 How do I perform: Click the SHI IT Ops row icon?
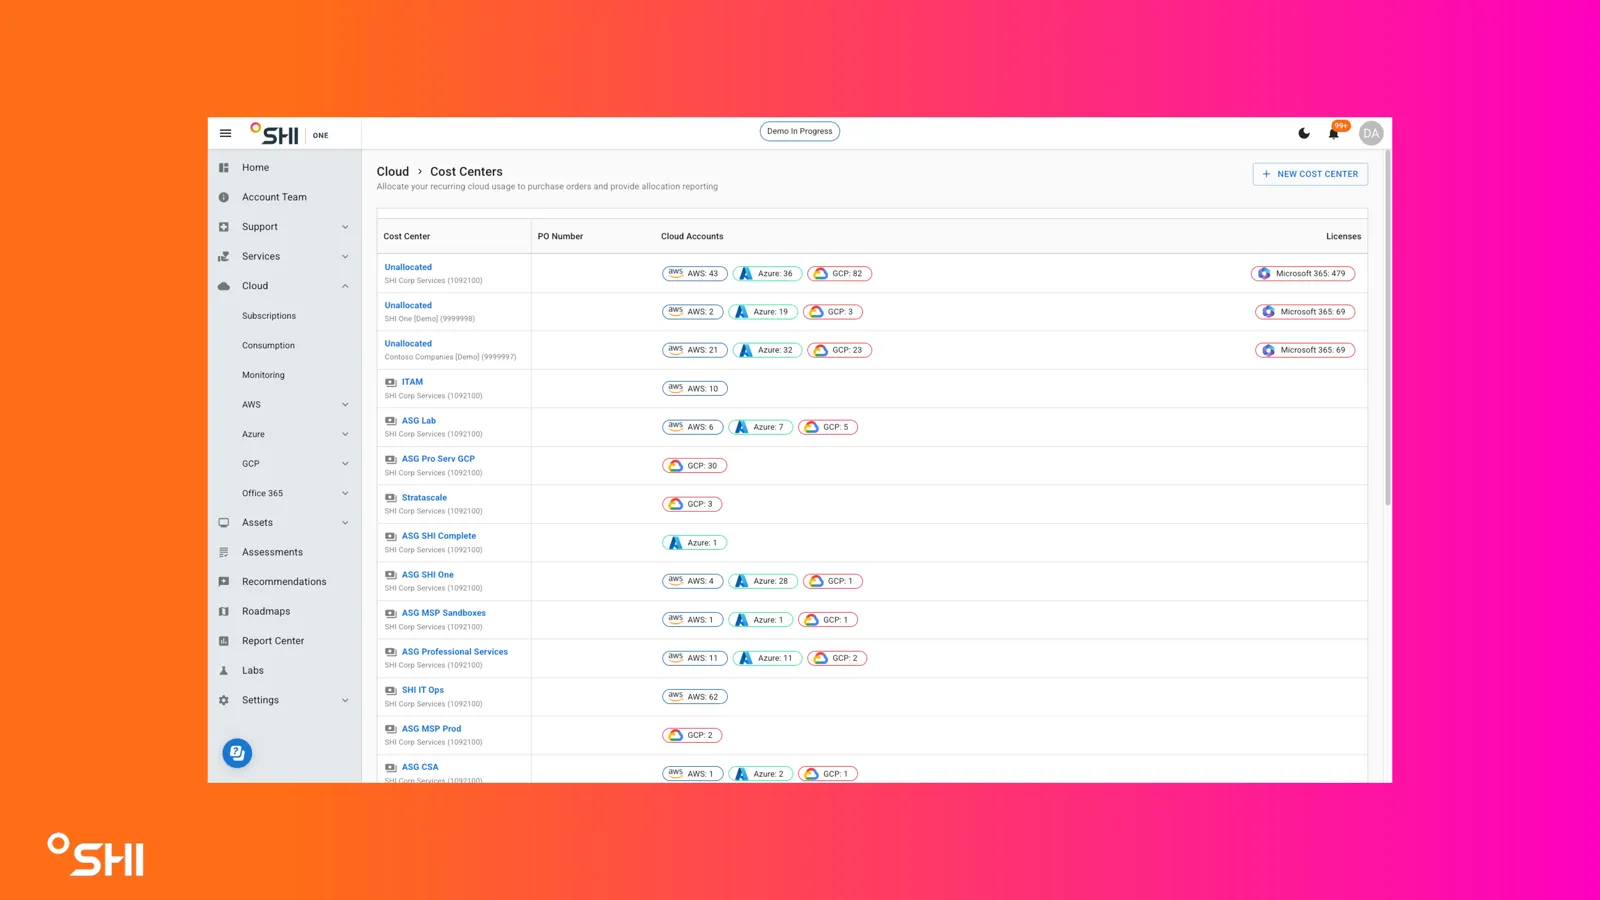390,690
